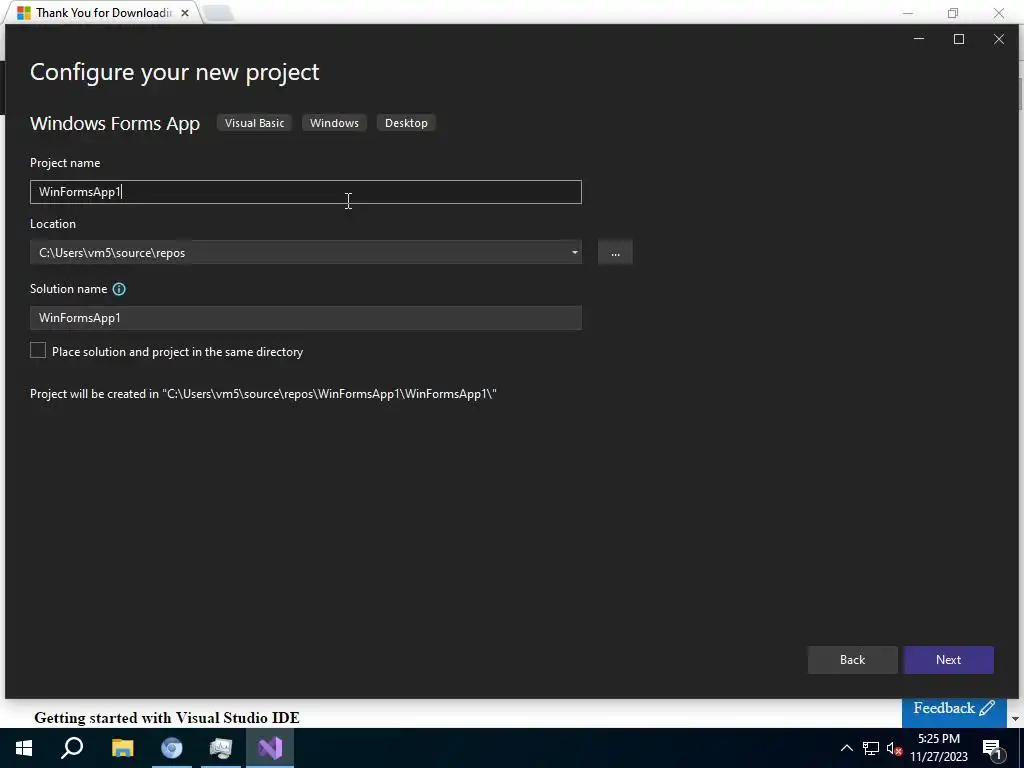The height and width of the screenshot is (768, 1024).
Task: Click the project creation path text
Action: pyautogui.click(x=263, y=394)
